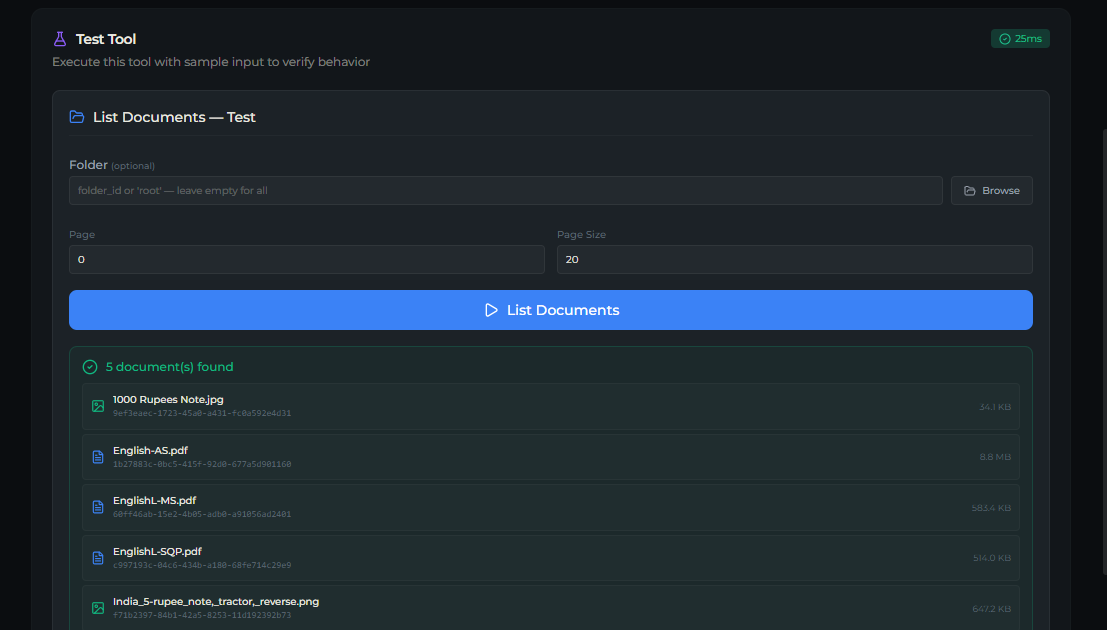Viewport: 1107px width, 630px height.
Task: Click the document icon for English-AS.pdf
Action: (98, 457)
